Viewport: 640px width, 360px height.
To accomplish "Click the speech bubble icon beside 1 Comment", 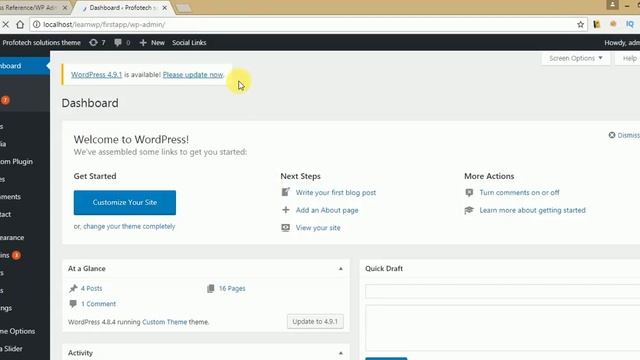I will click(73, 304).
